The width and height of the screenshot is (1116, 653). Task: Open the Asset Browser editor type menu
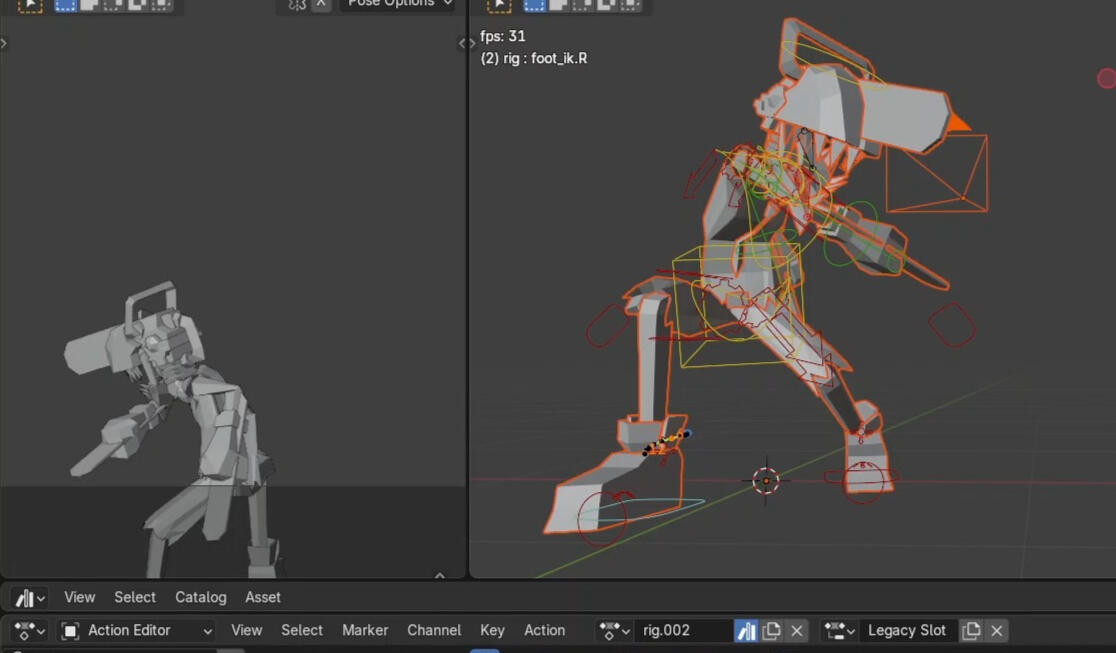pyautogui.click(x=28, y=598)
